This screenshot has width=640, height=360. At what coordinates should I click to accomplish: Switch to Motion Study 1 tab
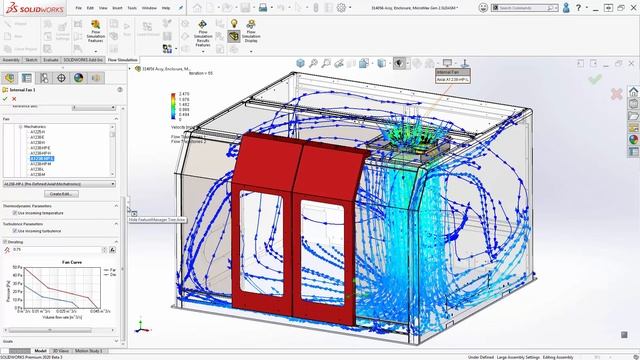[89, 351]
